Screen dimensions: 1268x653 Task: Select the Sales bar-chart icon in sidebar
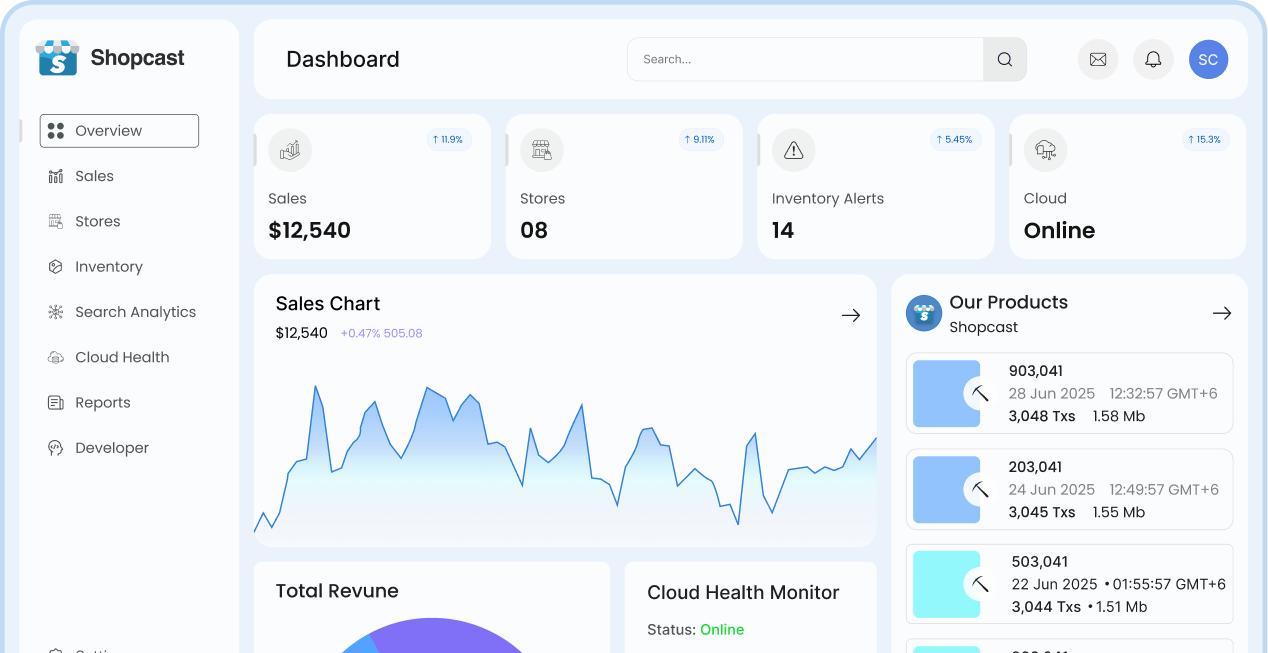click(x=57, y=176)
